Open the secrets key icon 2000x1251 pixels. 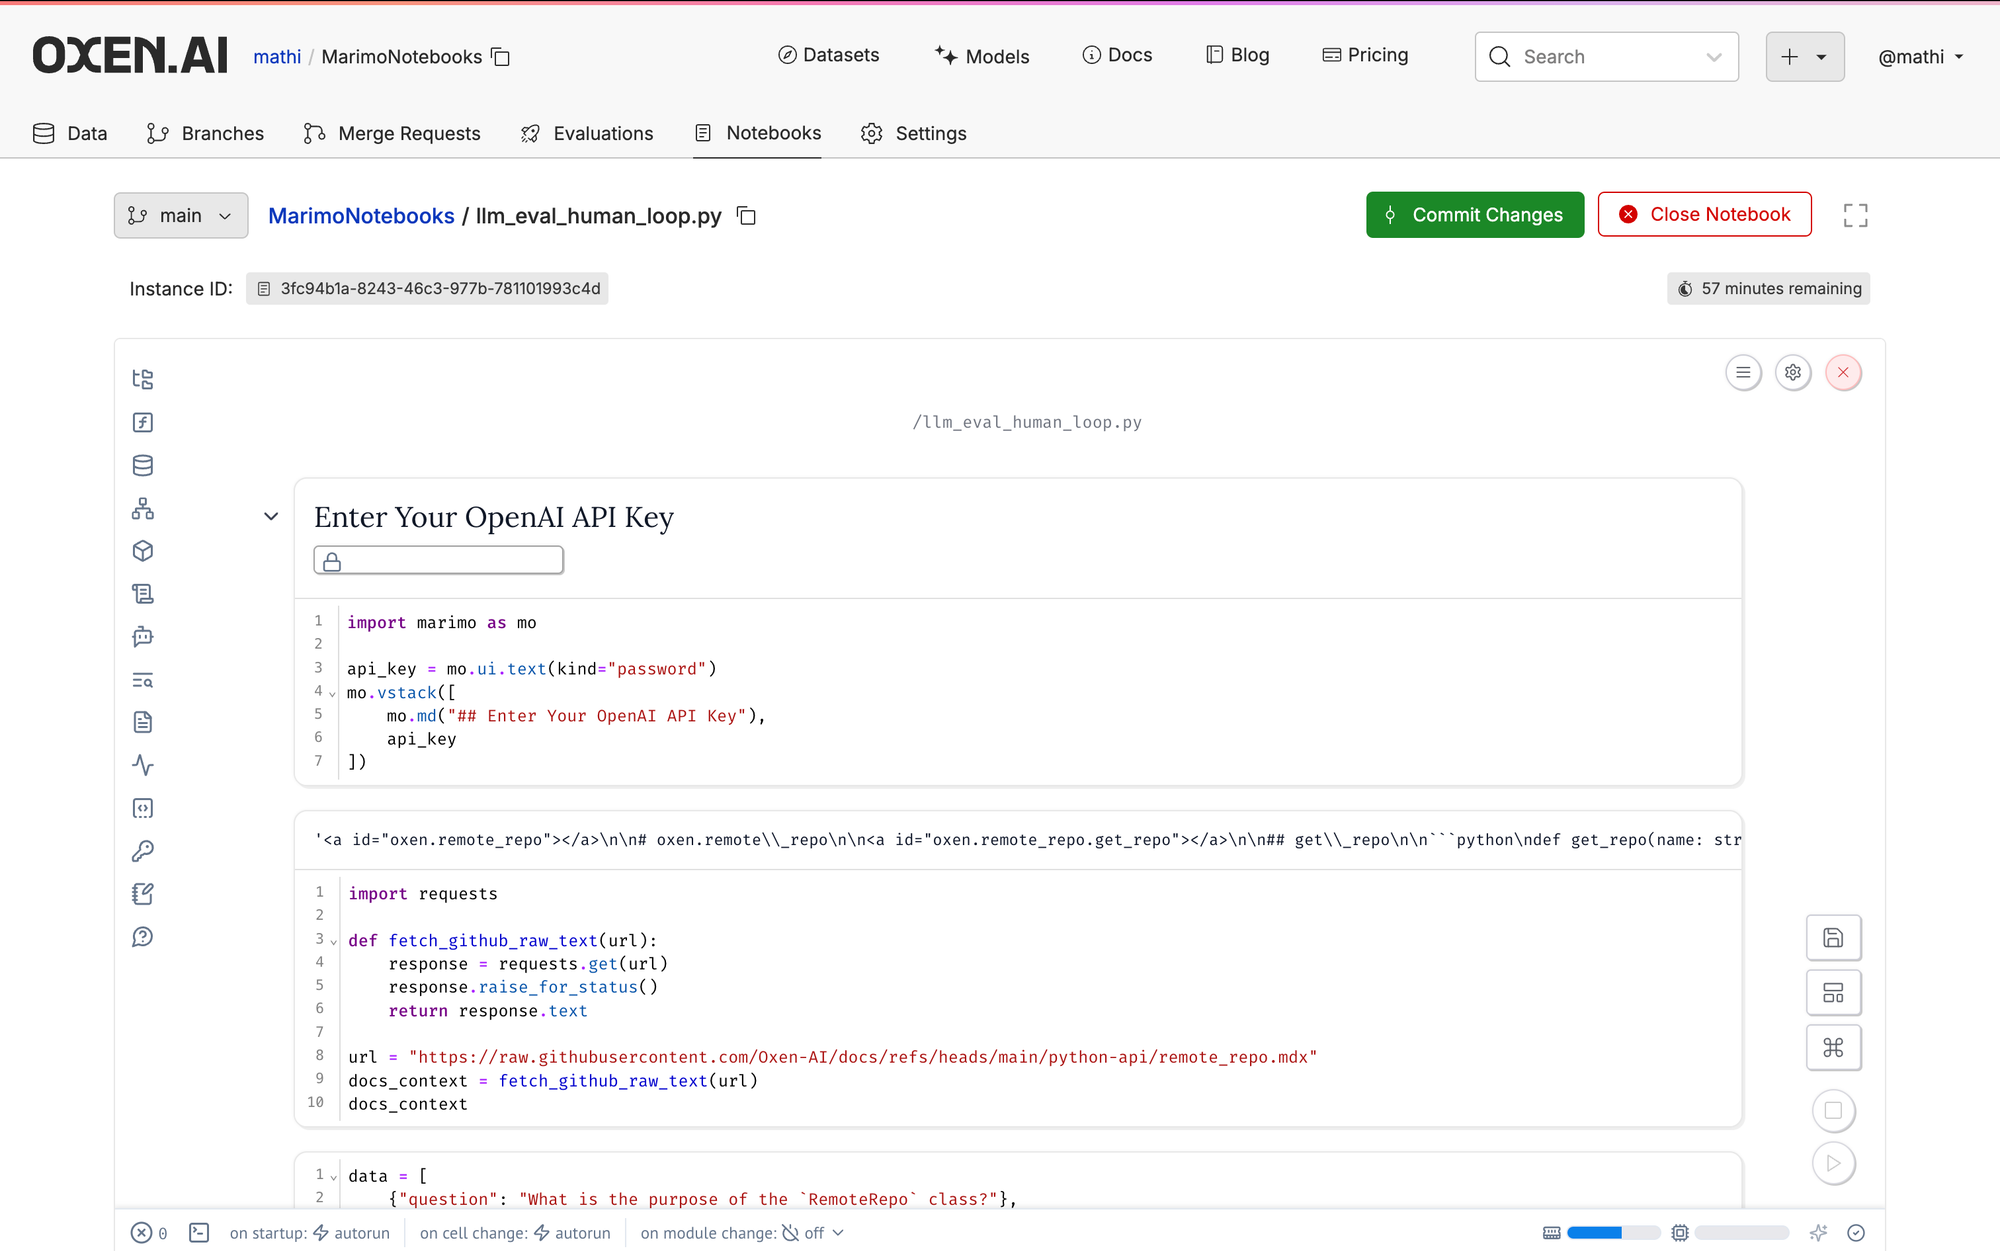pos(143,851)
